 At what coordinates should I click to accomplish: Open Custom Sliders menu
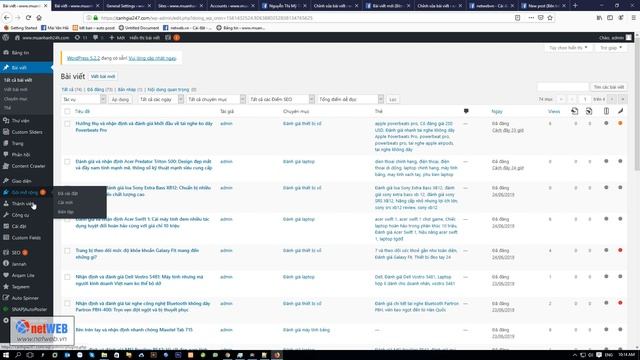26,132
